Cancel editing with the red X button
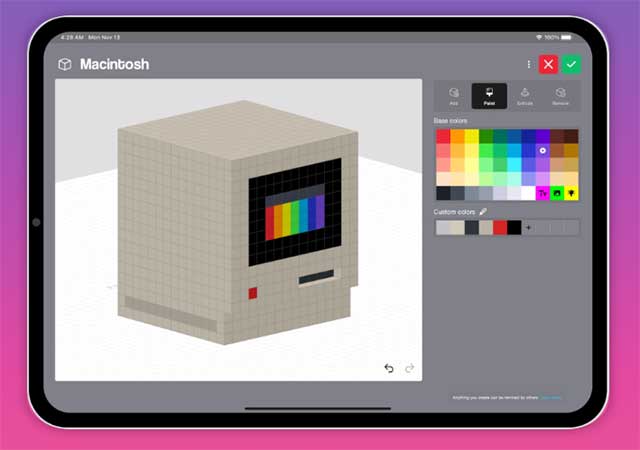Screen dimensions: 640x450 548,64
